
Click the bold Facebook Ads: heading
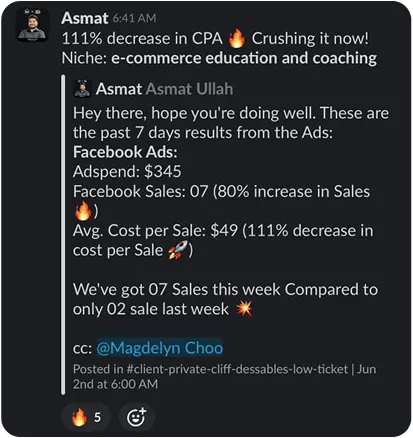(125, 152)
